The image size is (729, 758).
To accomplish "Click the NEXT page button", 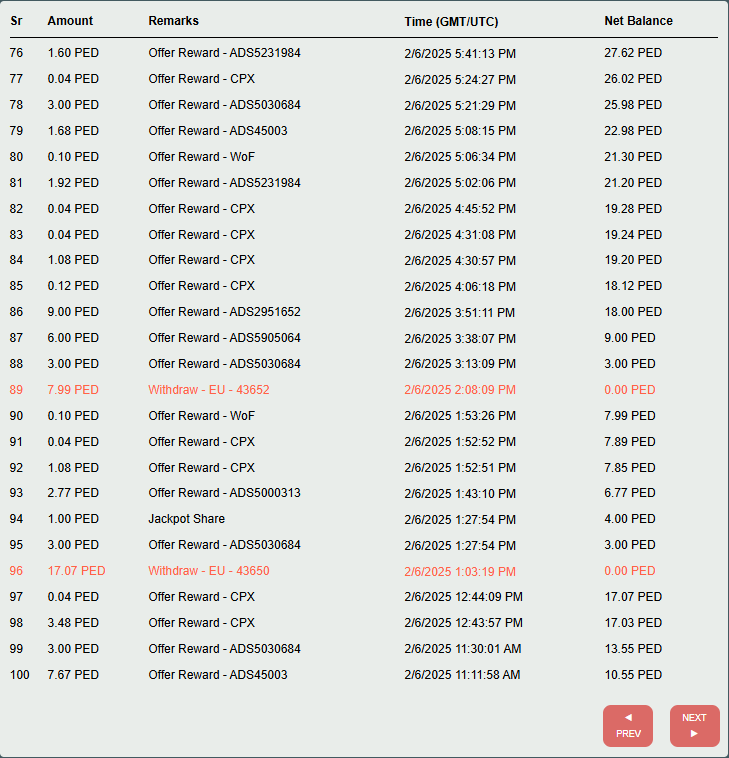I will [x=694, y=726].
